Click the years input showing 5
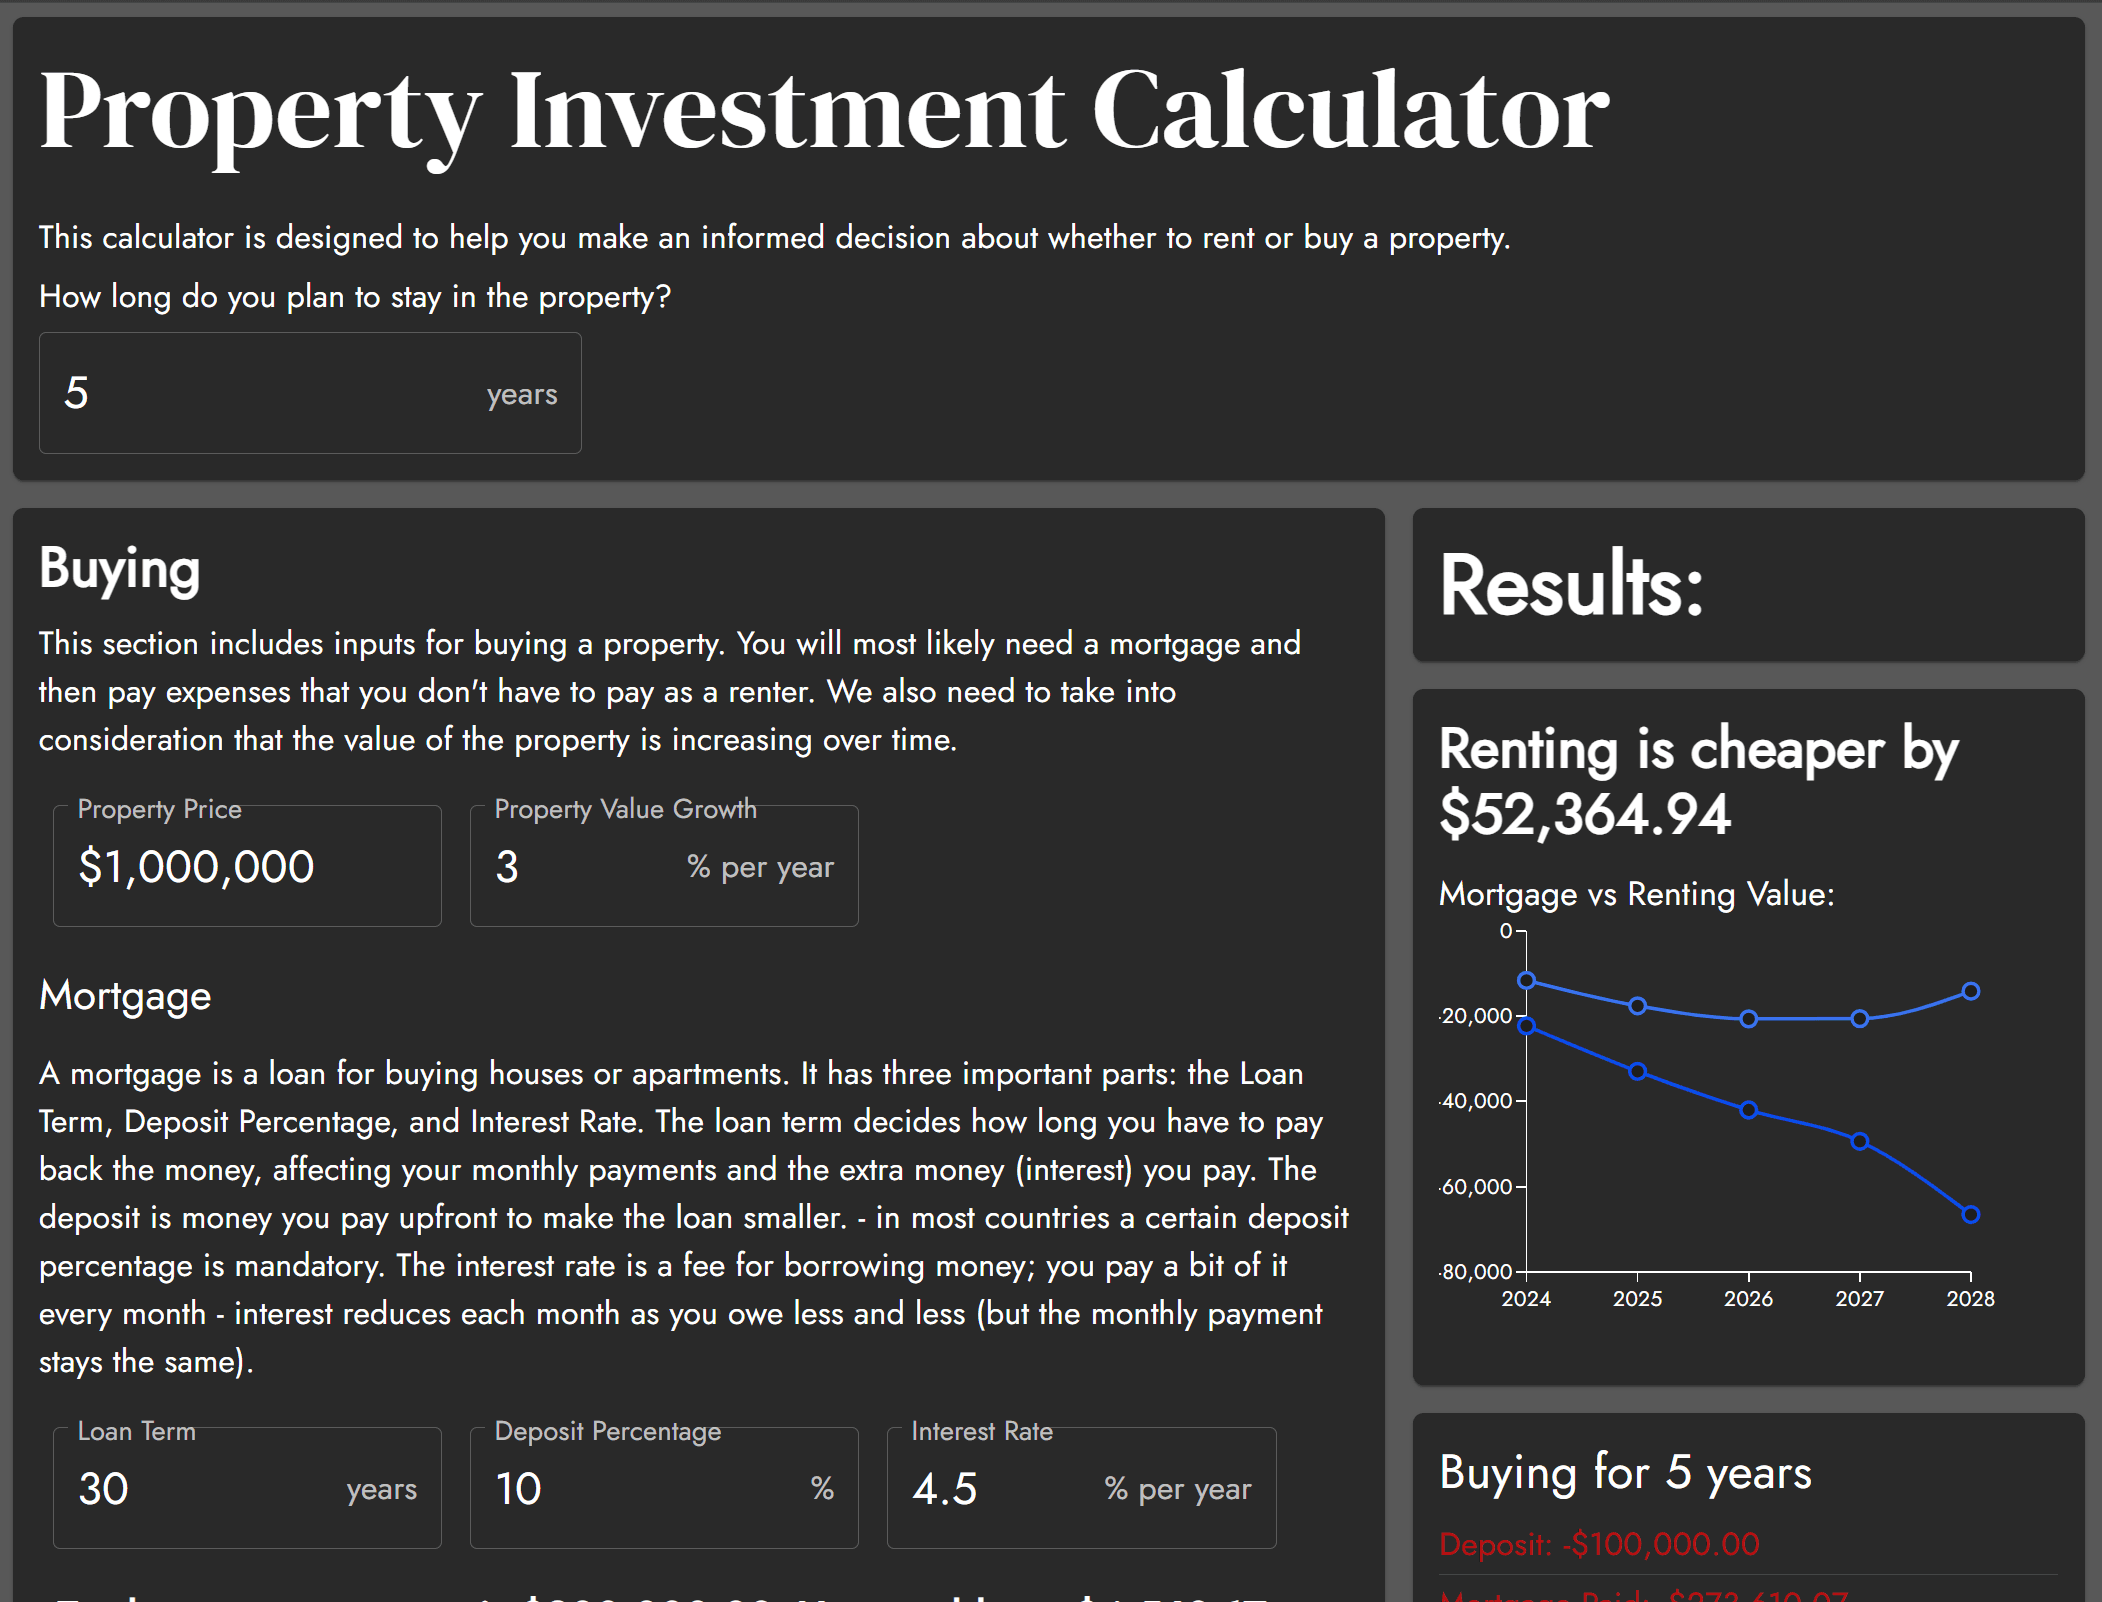 (x=309, y=393)
